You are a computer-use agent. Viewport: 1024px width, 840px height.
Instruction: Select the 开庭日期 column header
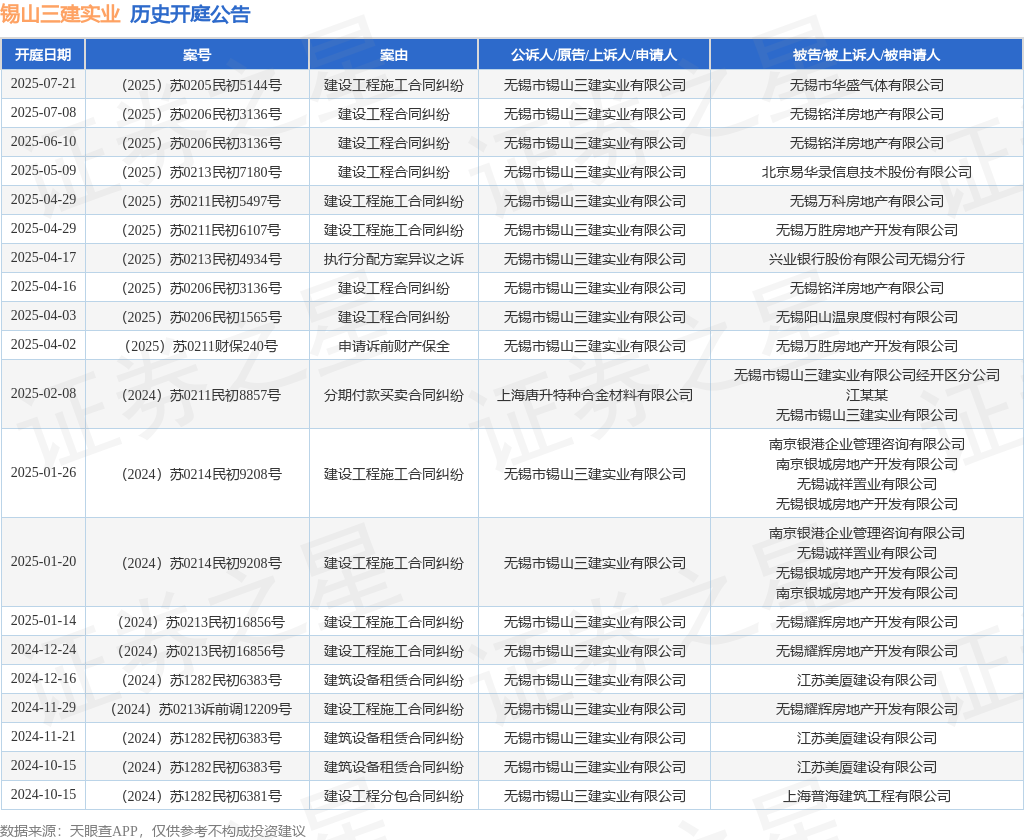click(43, 55)
